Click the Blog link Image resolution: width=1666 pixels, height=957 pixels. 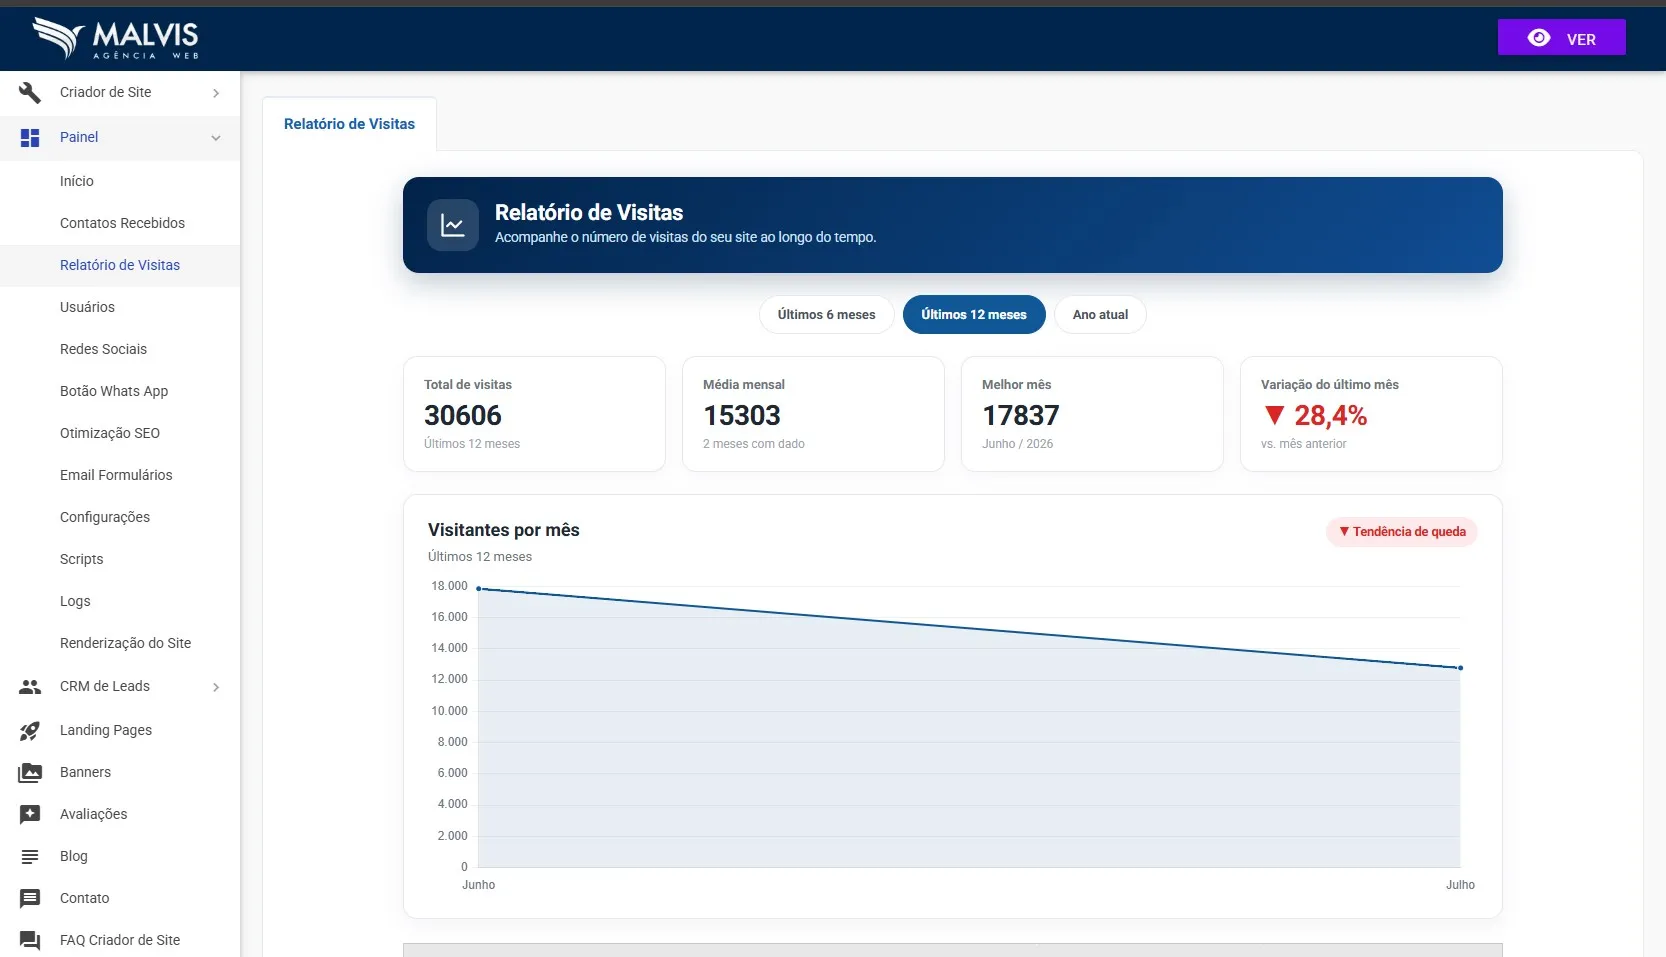coord(74,856)
